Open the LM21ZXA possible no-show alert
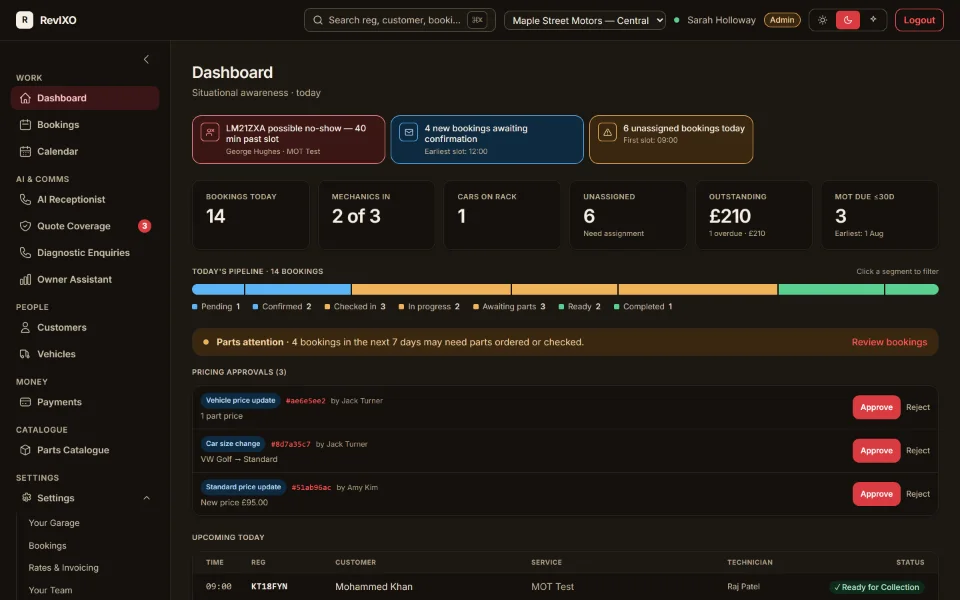The height and width of the screenshot is (600, 960). pyautogui.click(x=288, y=140)
